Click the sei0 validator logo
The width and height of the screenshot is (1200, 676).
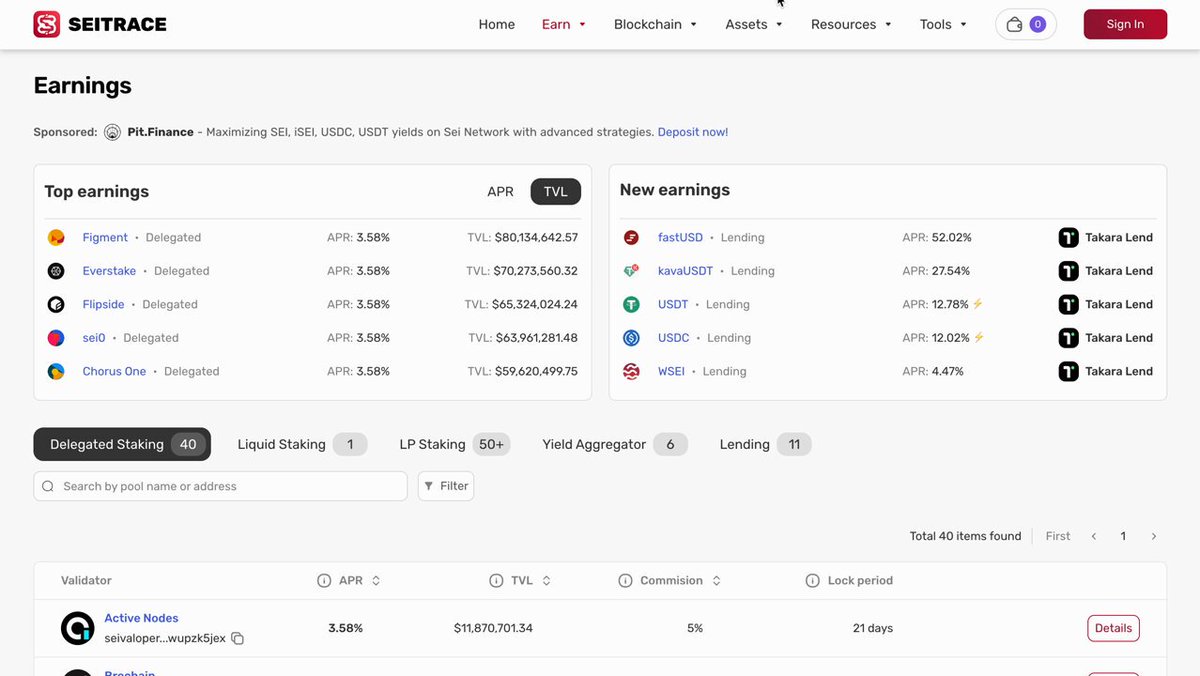tap(56, 338)
